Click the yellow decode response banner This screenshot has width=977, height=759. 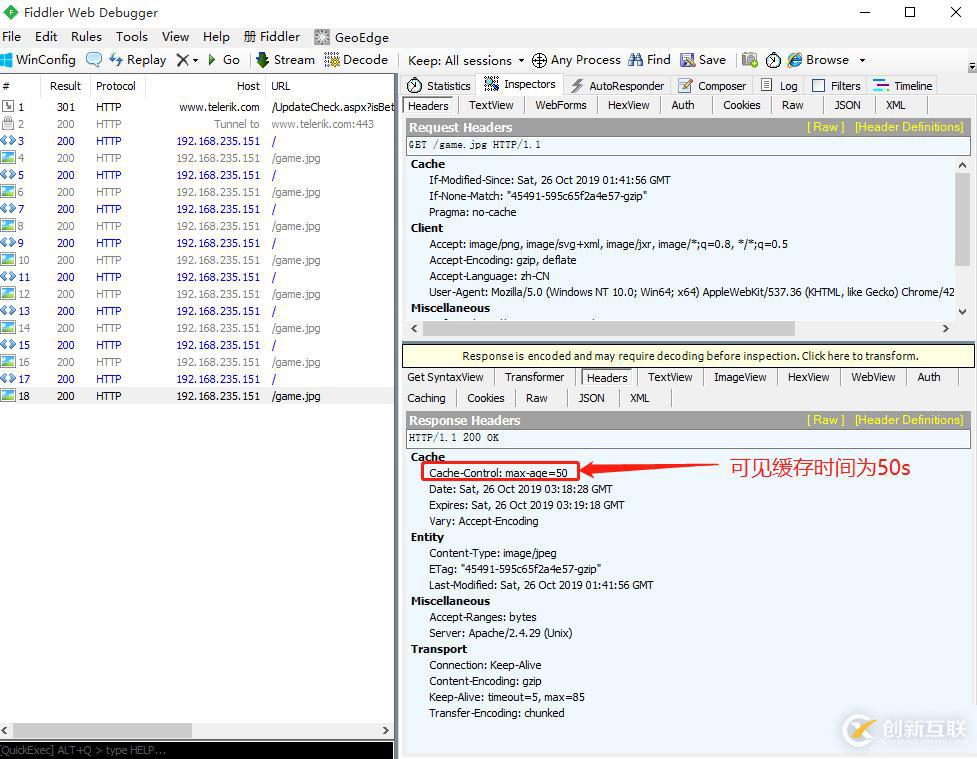point(689,356)
